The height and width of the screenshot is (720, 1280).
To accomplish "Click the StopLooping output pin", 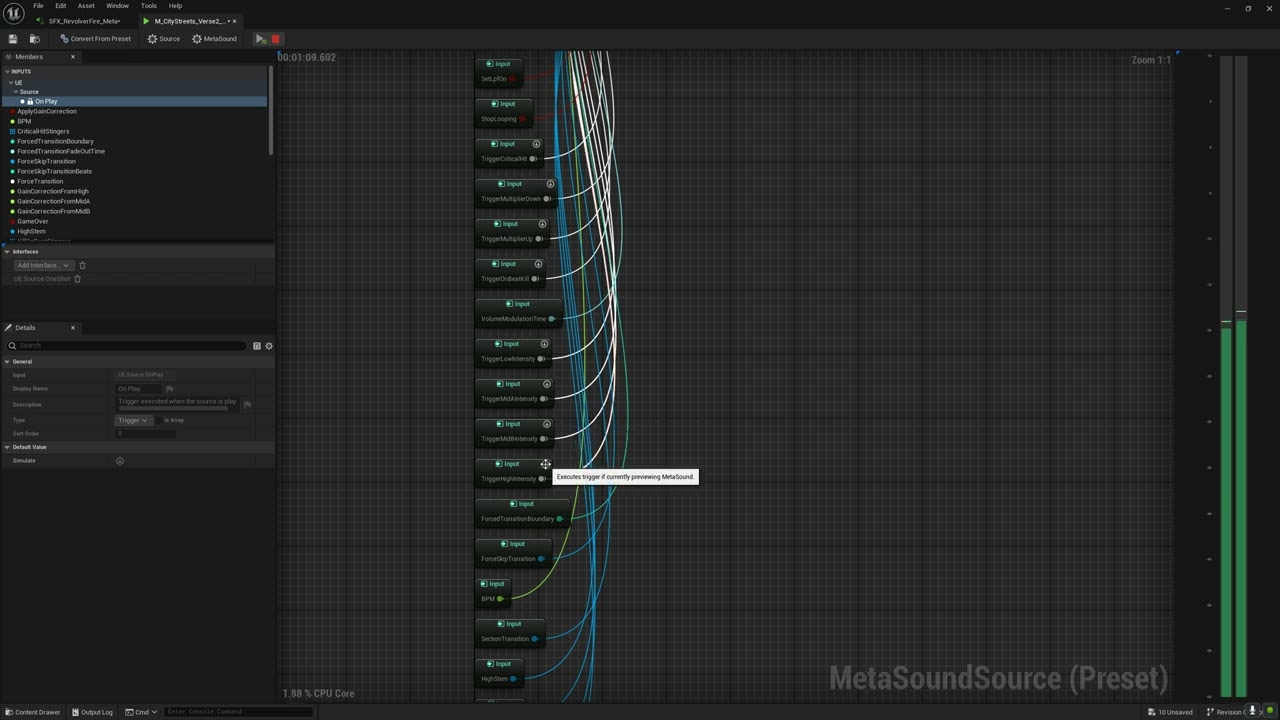I will click(x=522, y=119).
